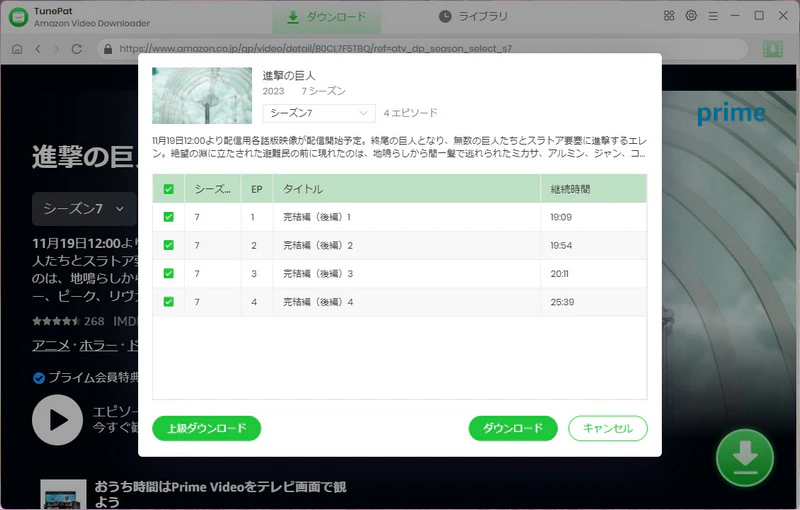Click duration 19:09
The height and width of the screenshot is (510, 800).
point(561,217)
